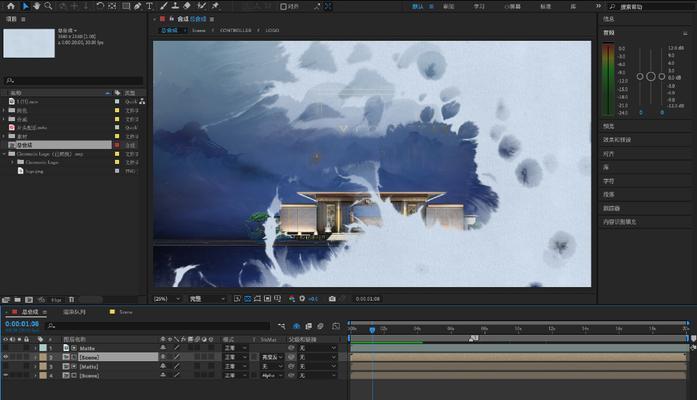Select the Default workspace tab
The width and height of the screenshot is (697, 400).
(x=418, y=6)
